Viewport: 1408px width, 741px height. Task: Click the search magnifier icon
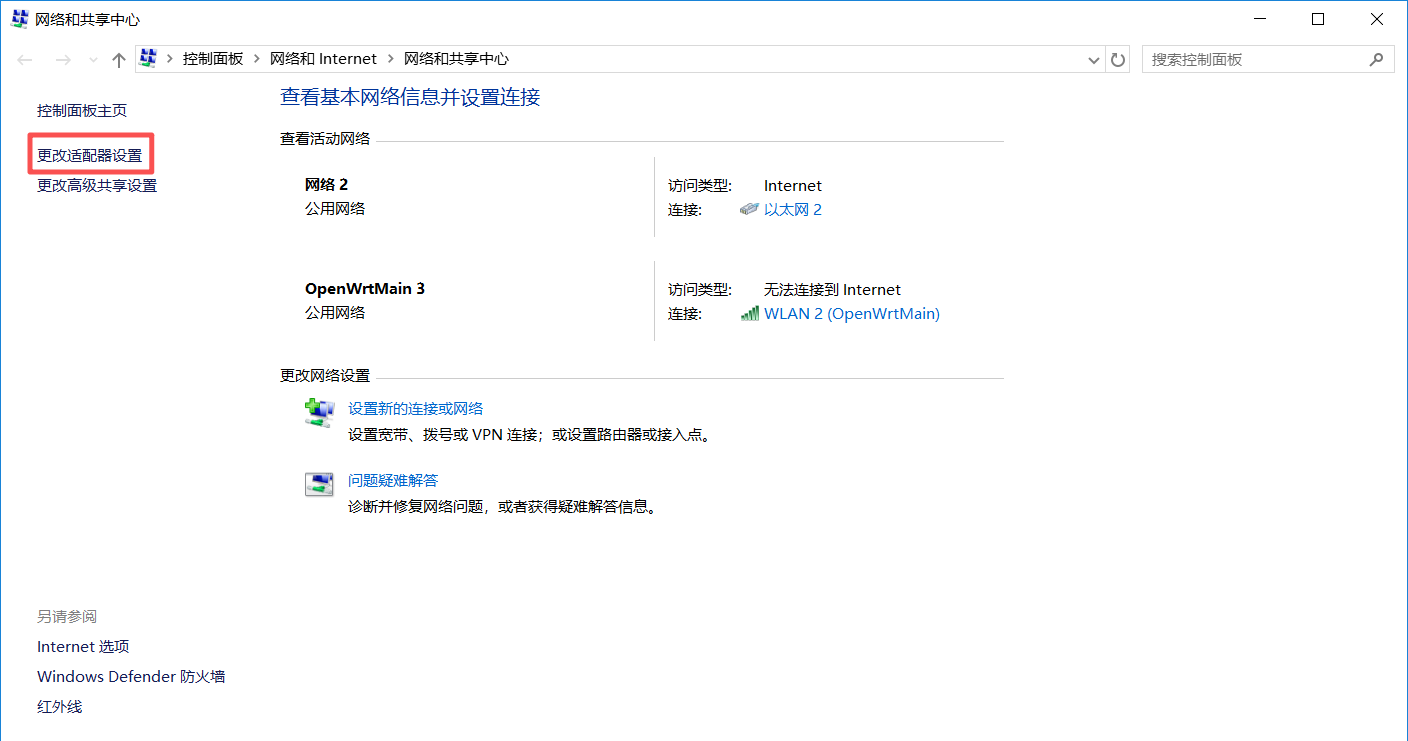point(1378,59)
